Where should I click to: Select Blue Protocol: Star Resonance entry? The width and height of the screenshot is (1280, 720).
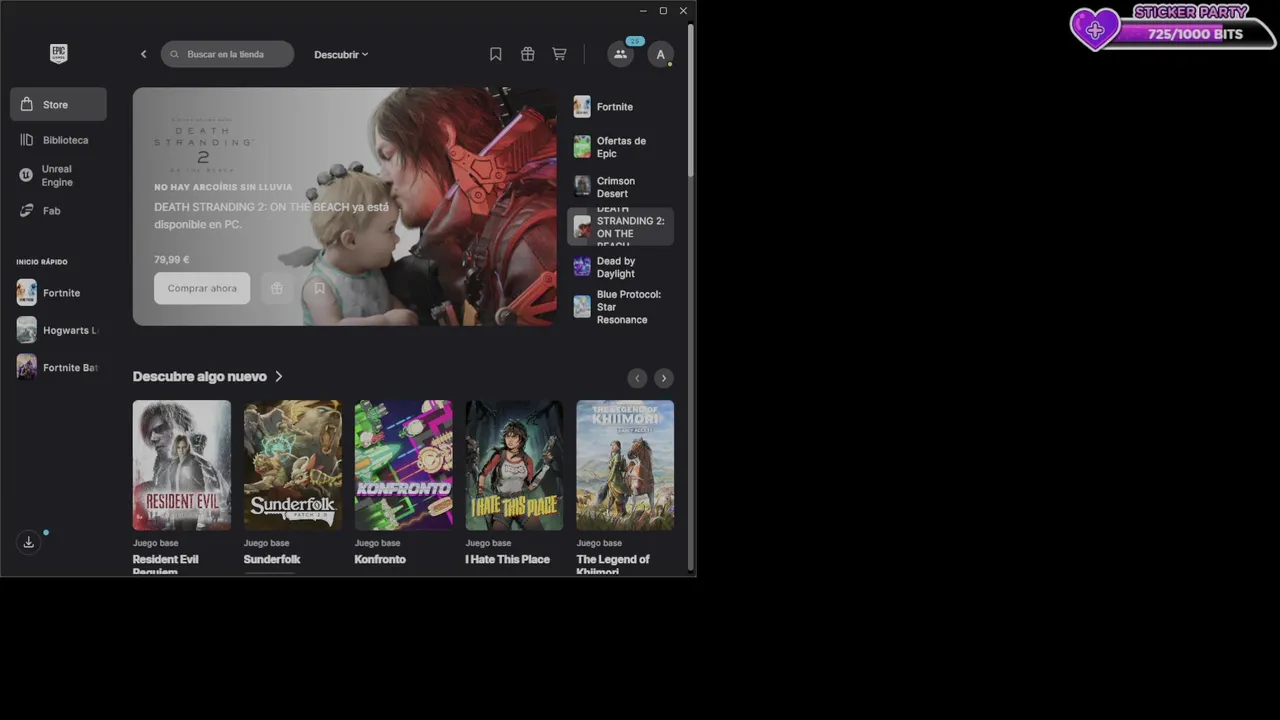point(620,307)
